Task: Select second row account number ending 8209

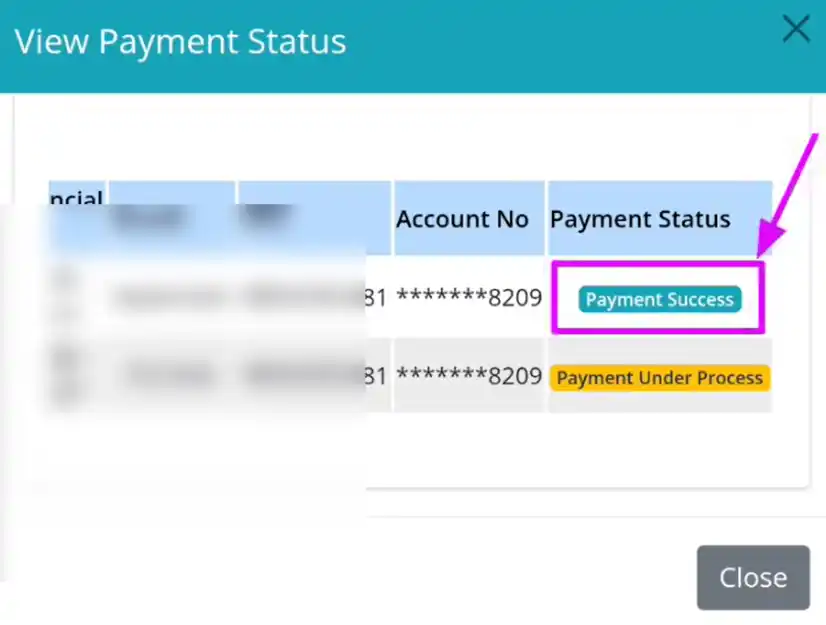Action: pyautogui.click(x=469, y=376)
